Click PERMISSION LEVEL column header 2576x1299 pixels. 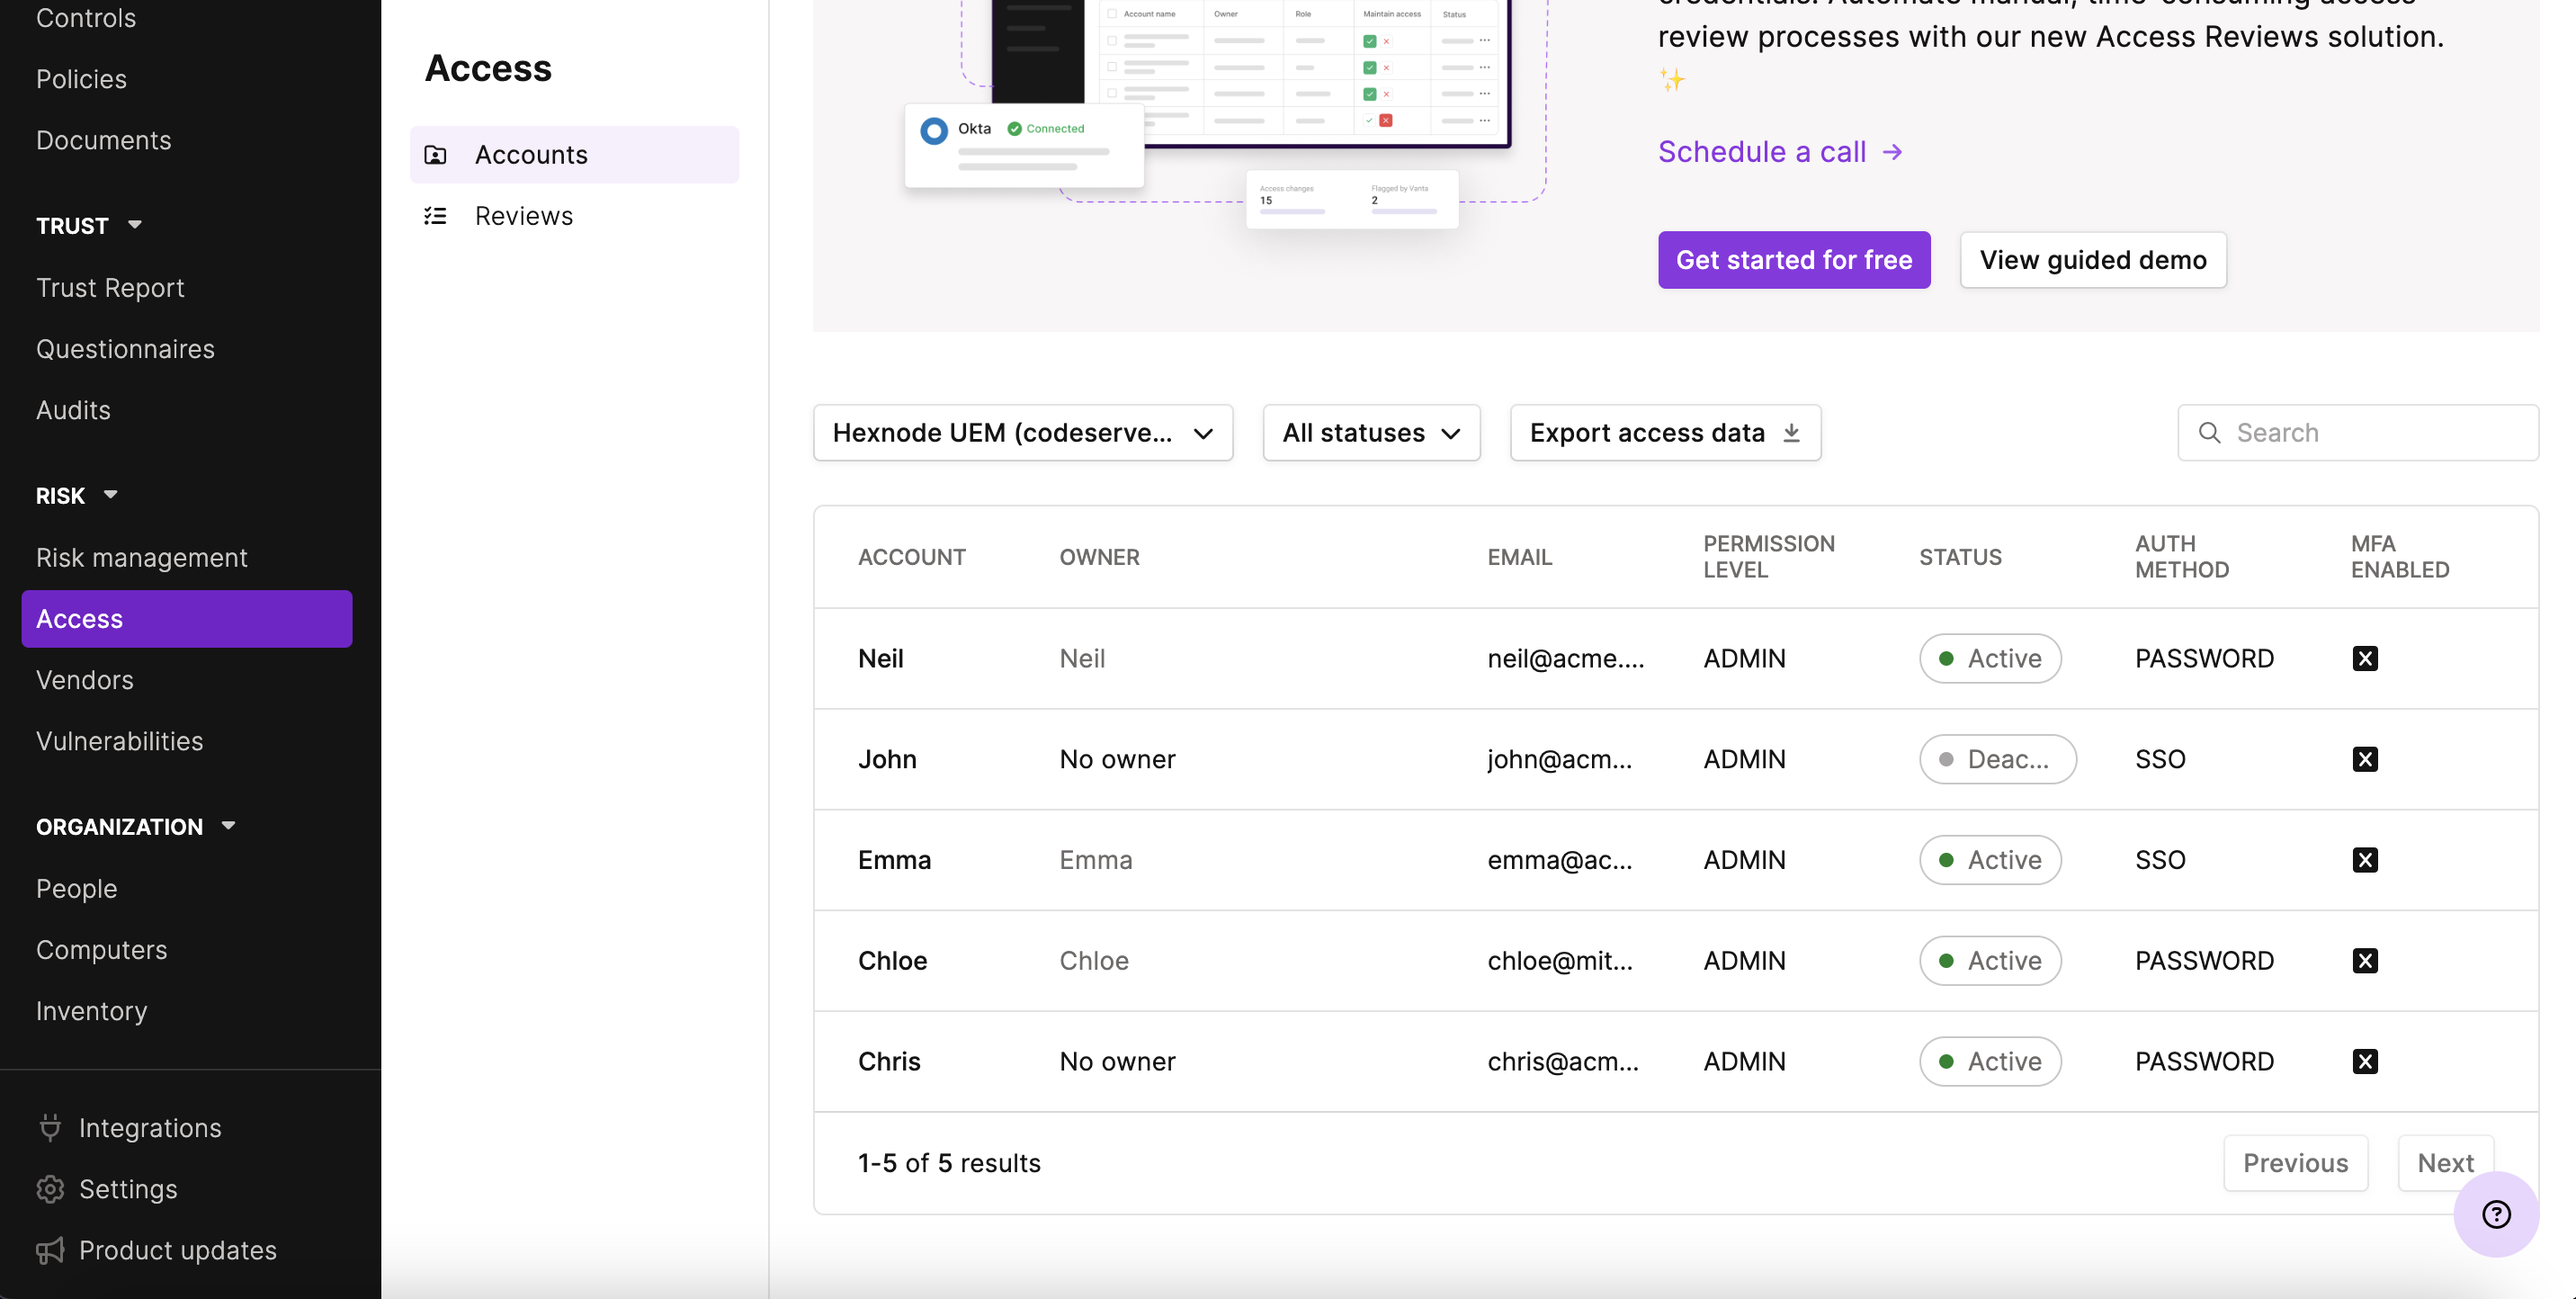(1768, 557)
